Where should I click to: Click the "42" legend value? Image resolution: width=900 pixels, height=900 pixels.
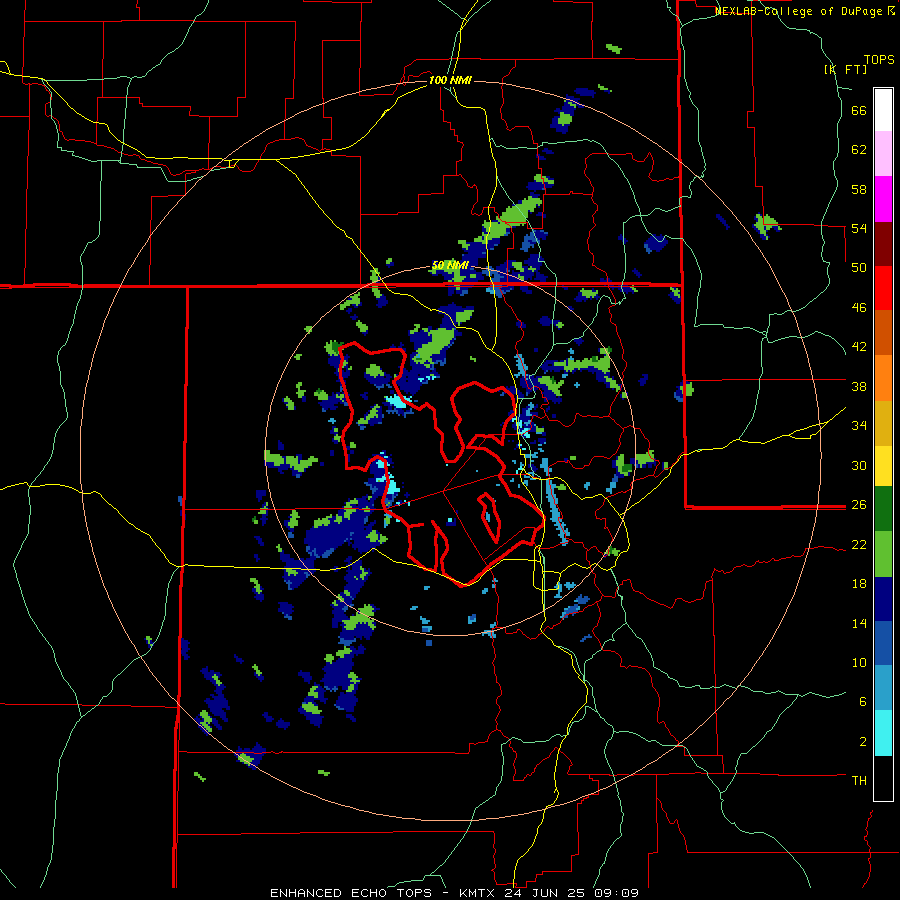(x=859, y=347)
